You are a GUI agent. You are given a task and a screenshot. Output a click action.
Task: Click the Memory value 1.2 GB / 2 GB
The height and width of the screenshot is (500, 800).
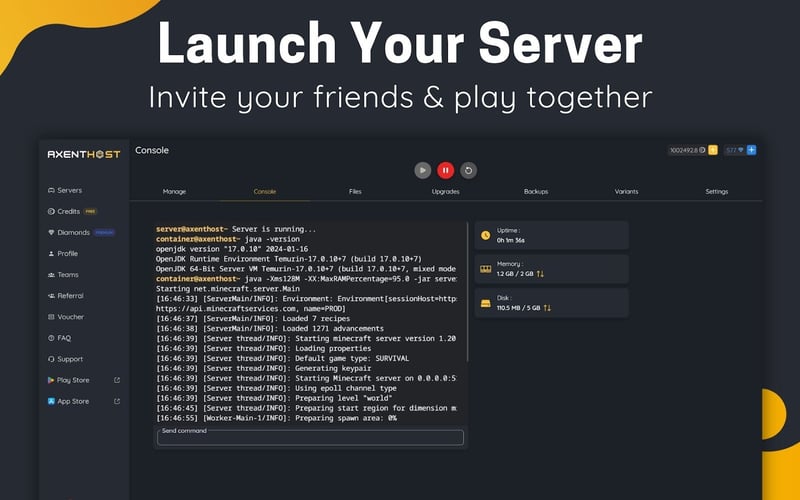[515, 274]
